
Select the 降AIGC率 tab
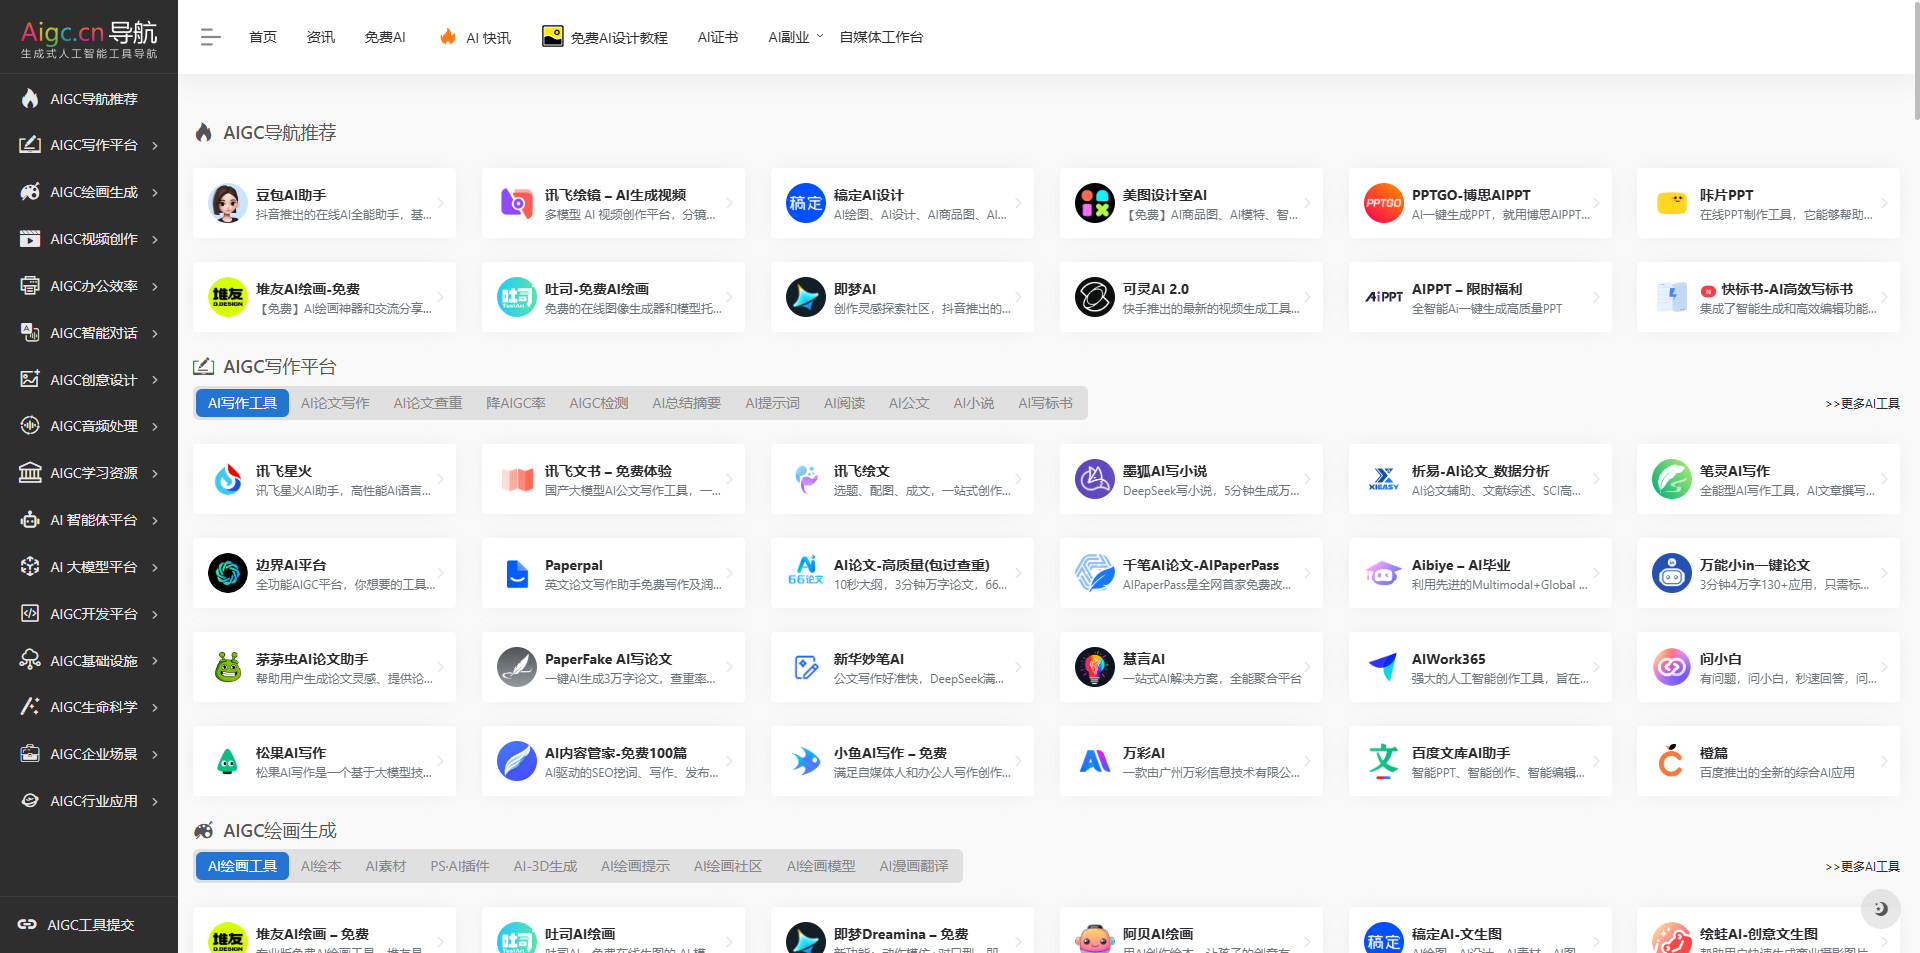pyautogui.click(x=516, y=403)
